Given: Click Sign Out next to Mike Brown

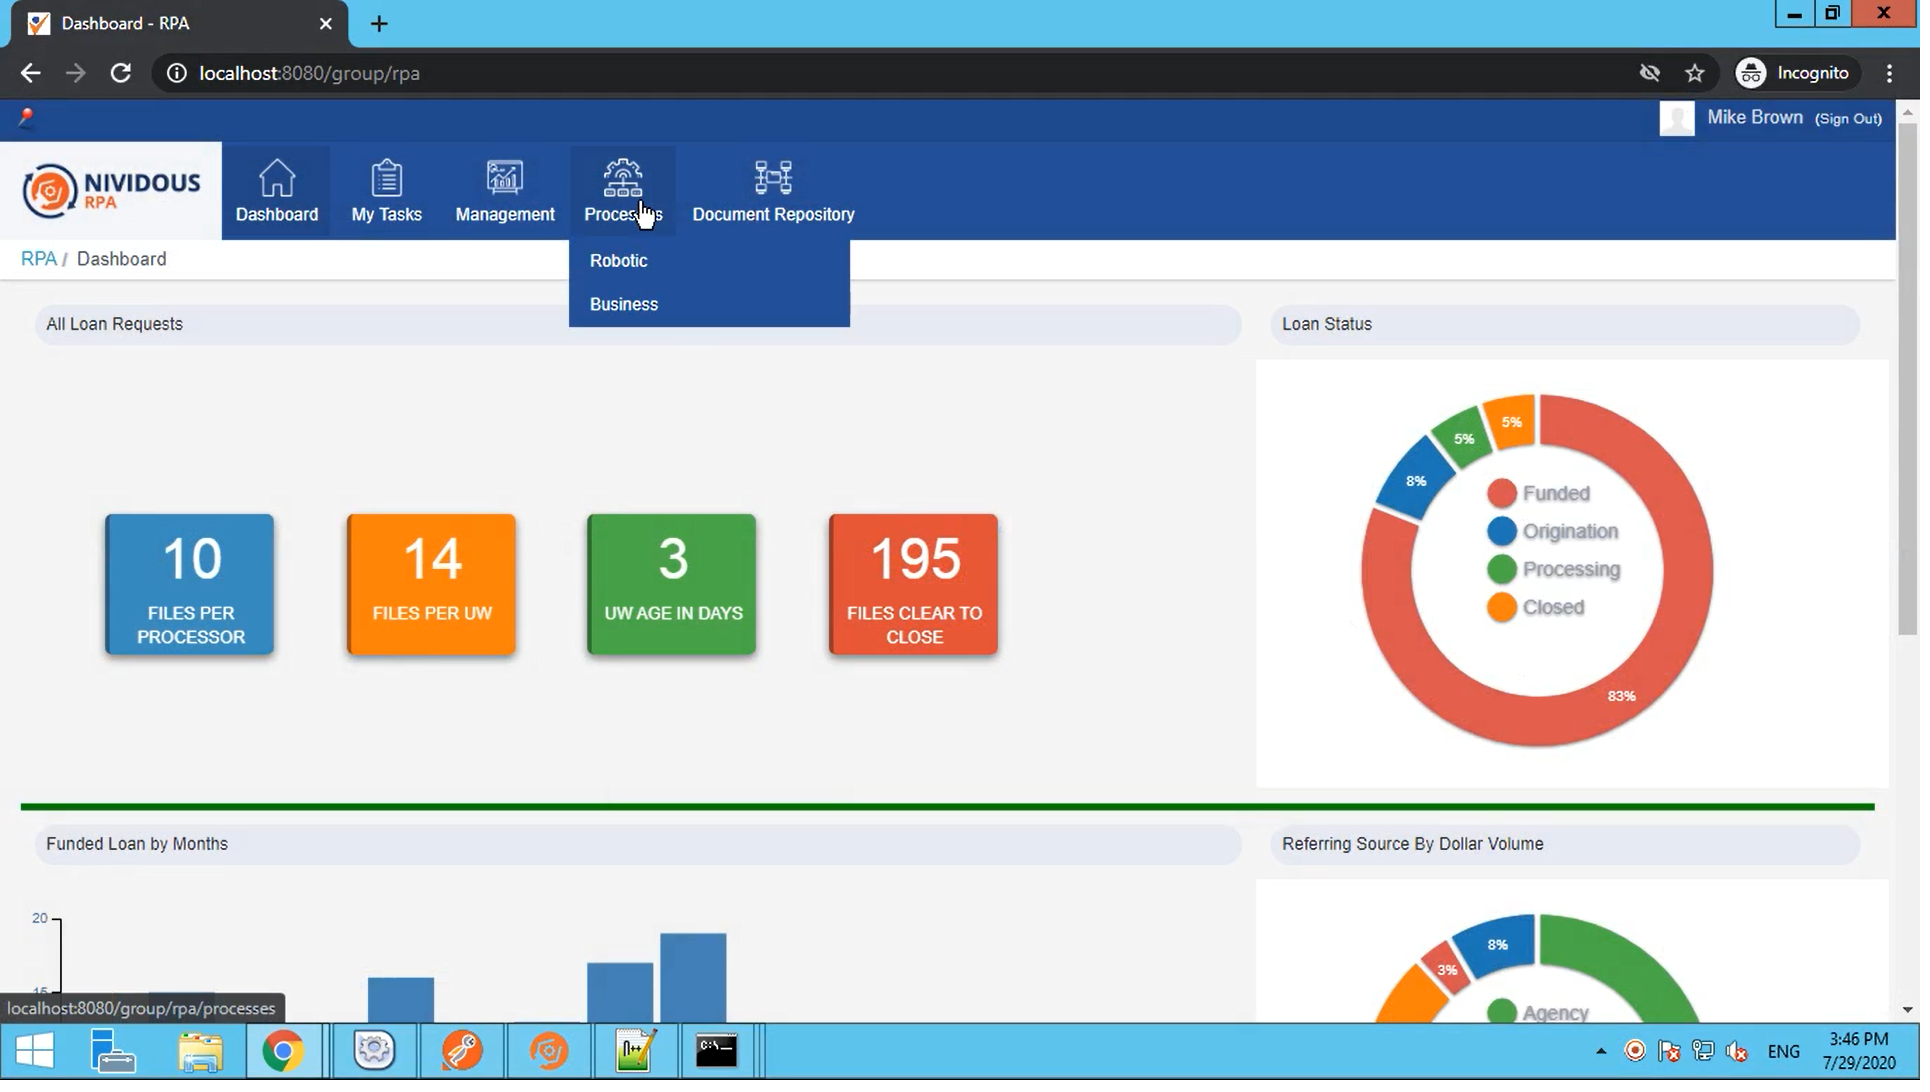Looking at the screenshot, I should pos(1849,118).
